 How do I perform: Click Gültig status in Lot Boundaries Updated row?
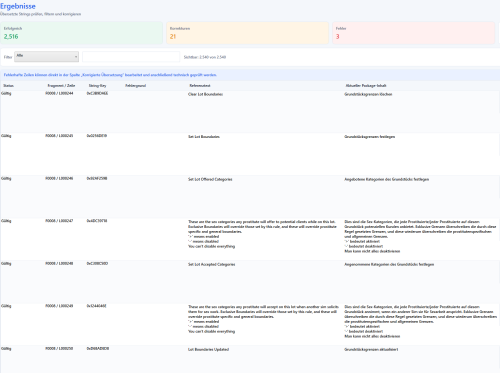6,349
